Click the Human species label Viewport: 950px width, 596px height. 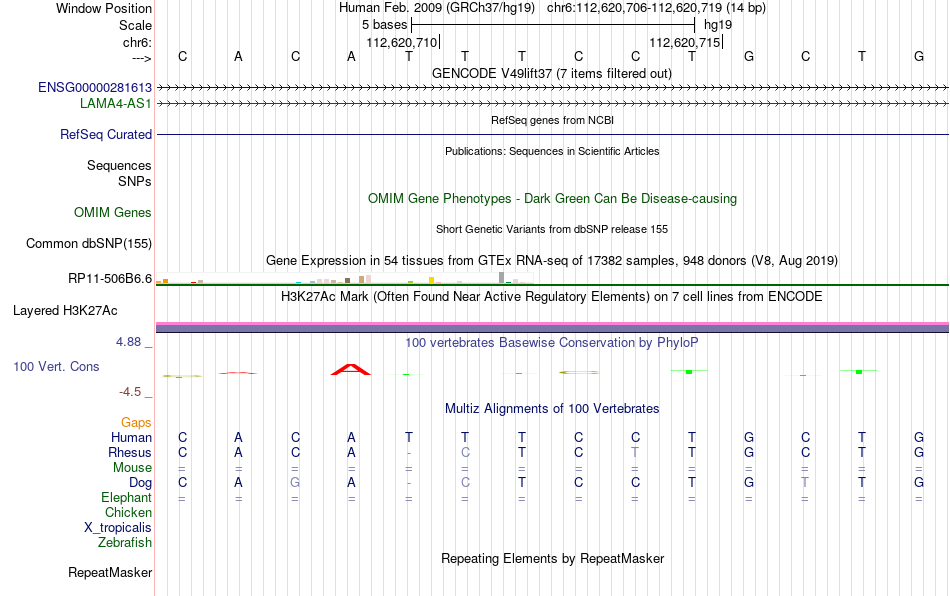click(131, 437)
